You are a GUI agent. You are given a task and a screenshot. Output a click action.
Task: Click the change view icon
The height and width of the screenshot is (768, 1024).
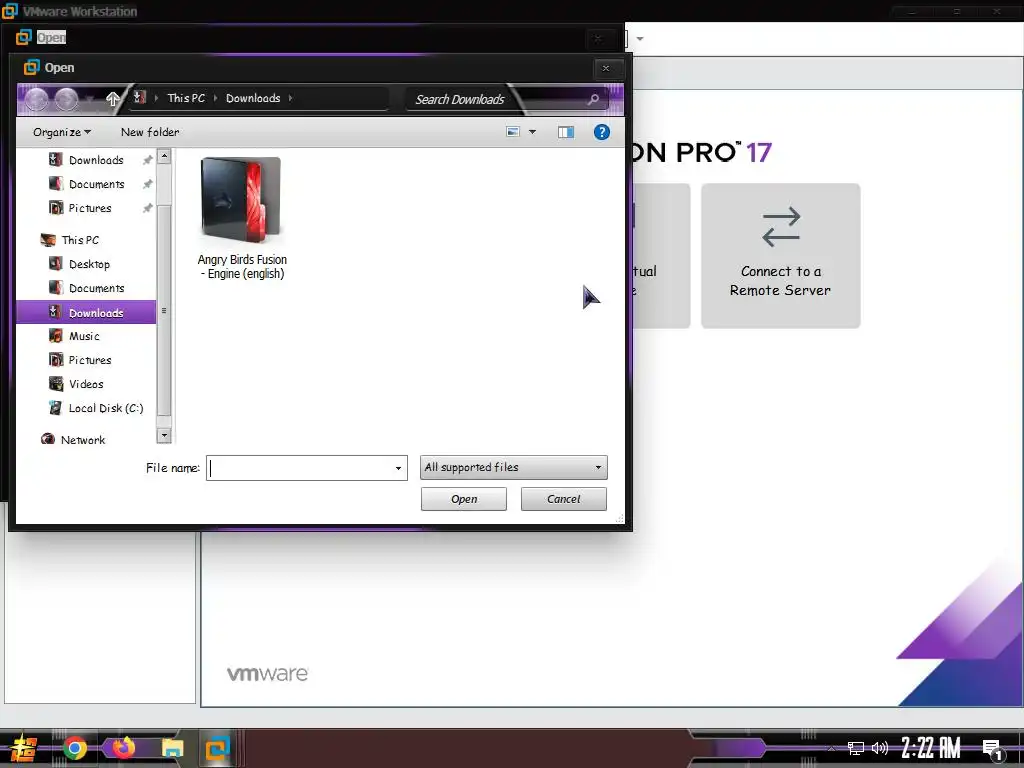click(513, 132)
